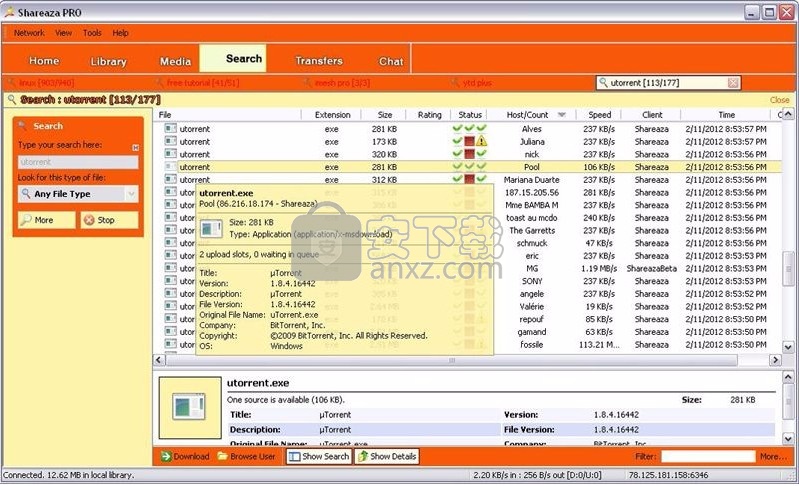Select the highlighted Pool result row
The height and width of the screenshot is (486, 799).
468,167
